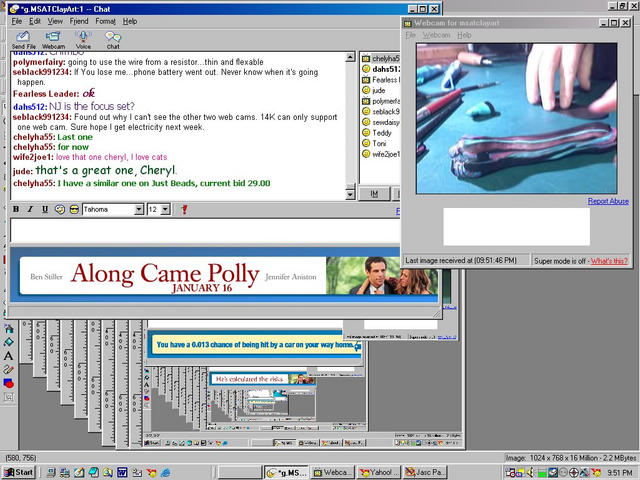
Task: Click the volume speaker tray icon
Action: pos(531,473)
